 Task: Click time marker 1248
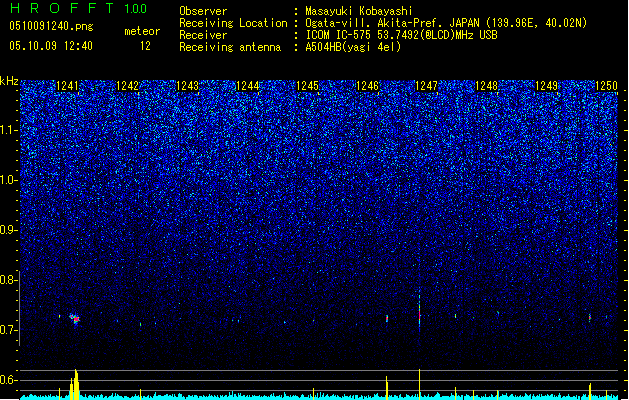[486, 86]
